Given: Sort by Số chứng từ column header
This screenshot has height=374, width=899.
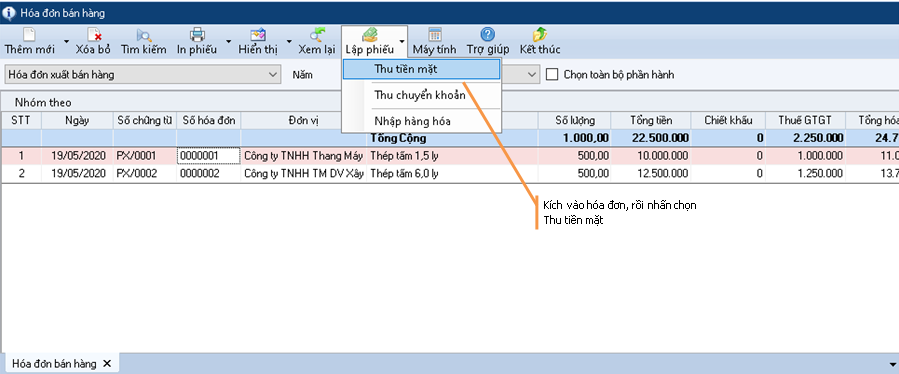Looking at the screenshot, I should pos(144,120).
